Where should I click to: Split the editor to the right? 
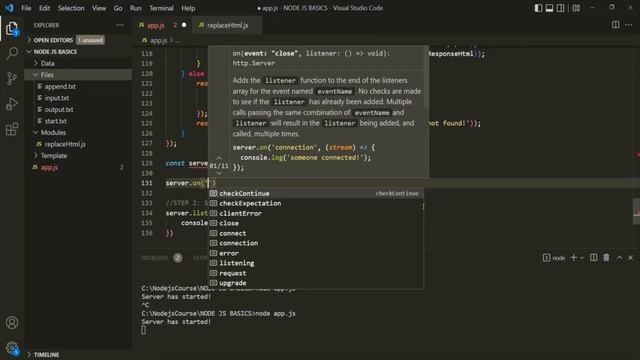coord(616,25)
